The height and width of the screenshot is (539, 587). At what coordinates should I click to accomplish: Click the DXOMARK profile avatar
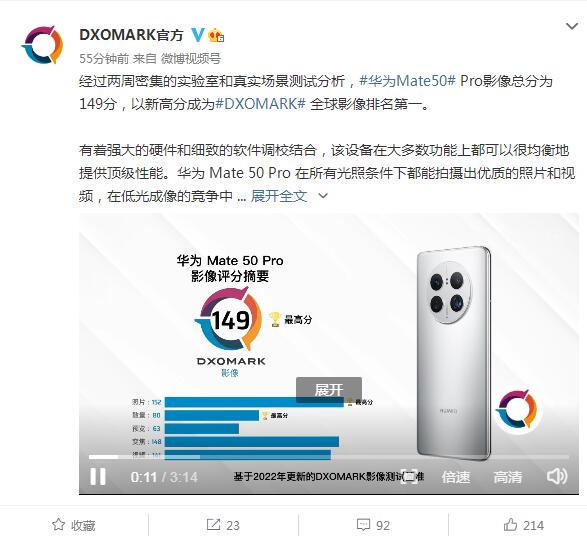pos(42,45)
